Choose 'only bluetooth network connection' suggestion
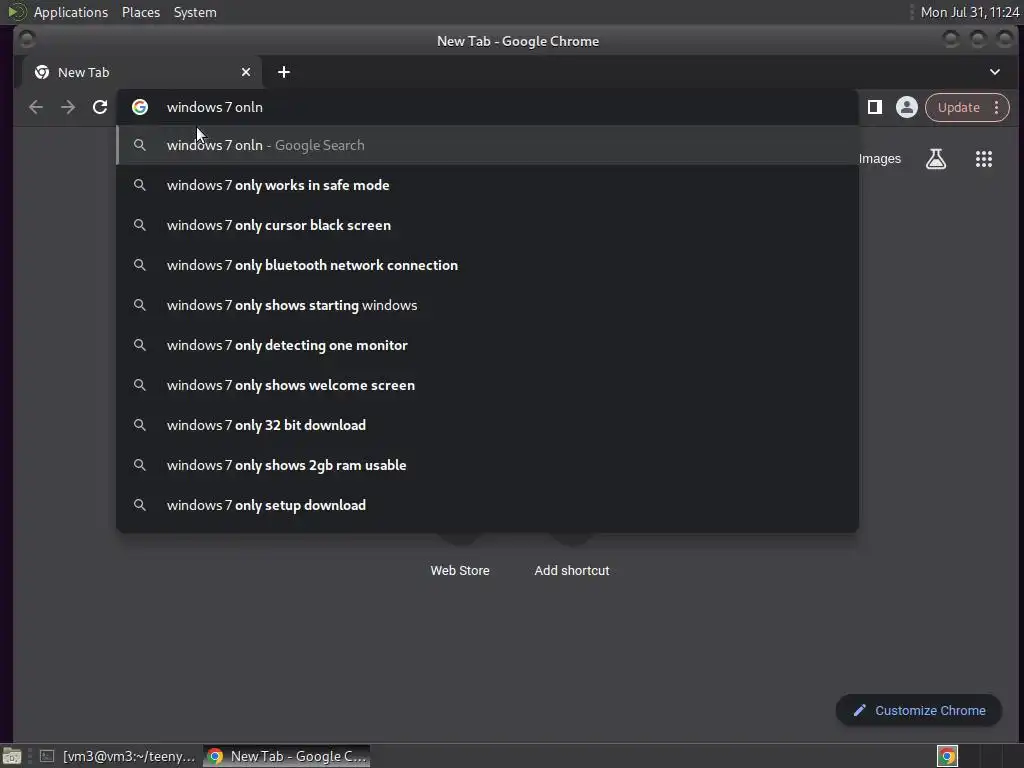 pyautogui.click(x=487, y=264)
